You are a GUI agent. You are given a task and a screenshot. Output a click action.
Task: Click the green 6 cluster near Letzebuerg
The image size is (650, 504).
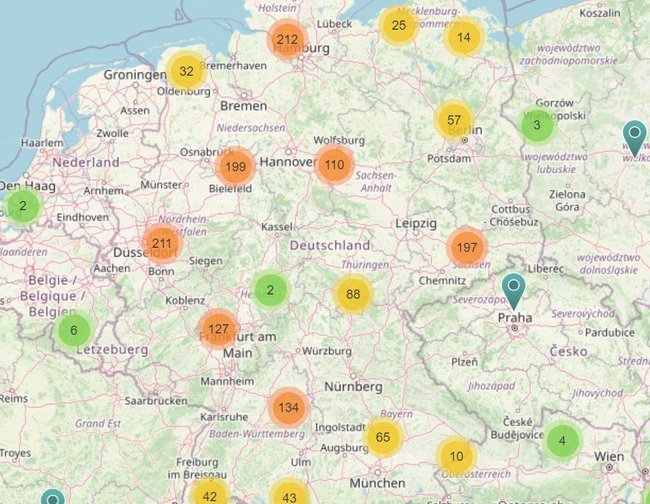click(x=74, y=330)
